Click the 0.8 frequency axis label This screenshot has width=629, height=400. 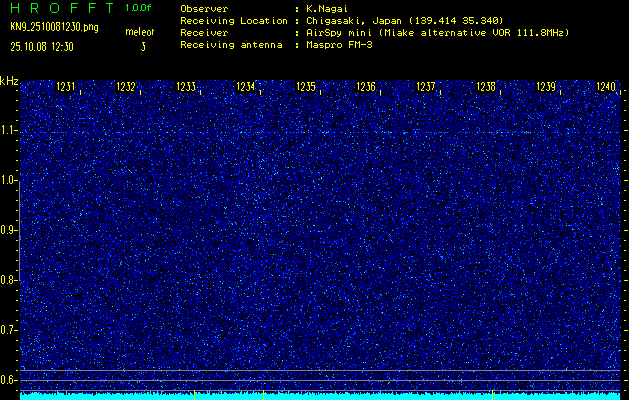[x=9, y=280]
